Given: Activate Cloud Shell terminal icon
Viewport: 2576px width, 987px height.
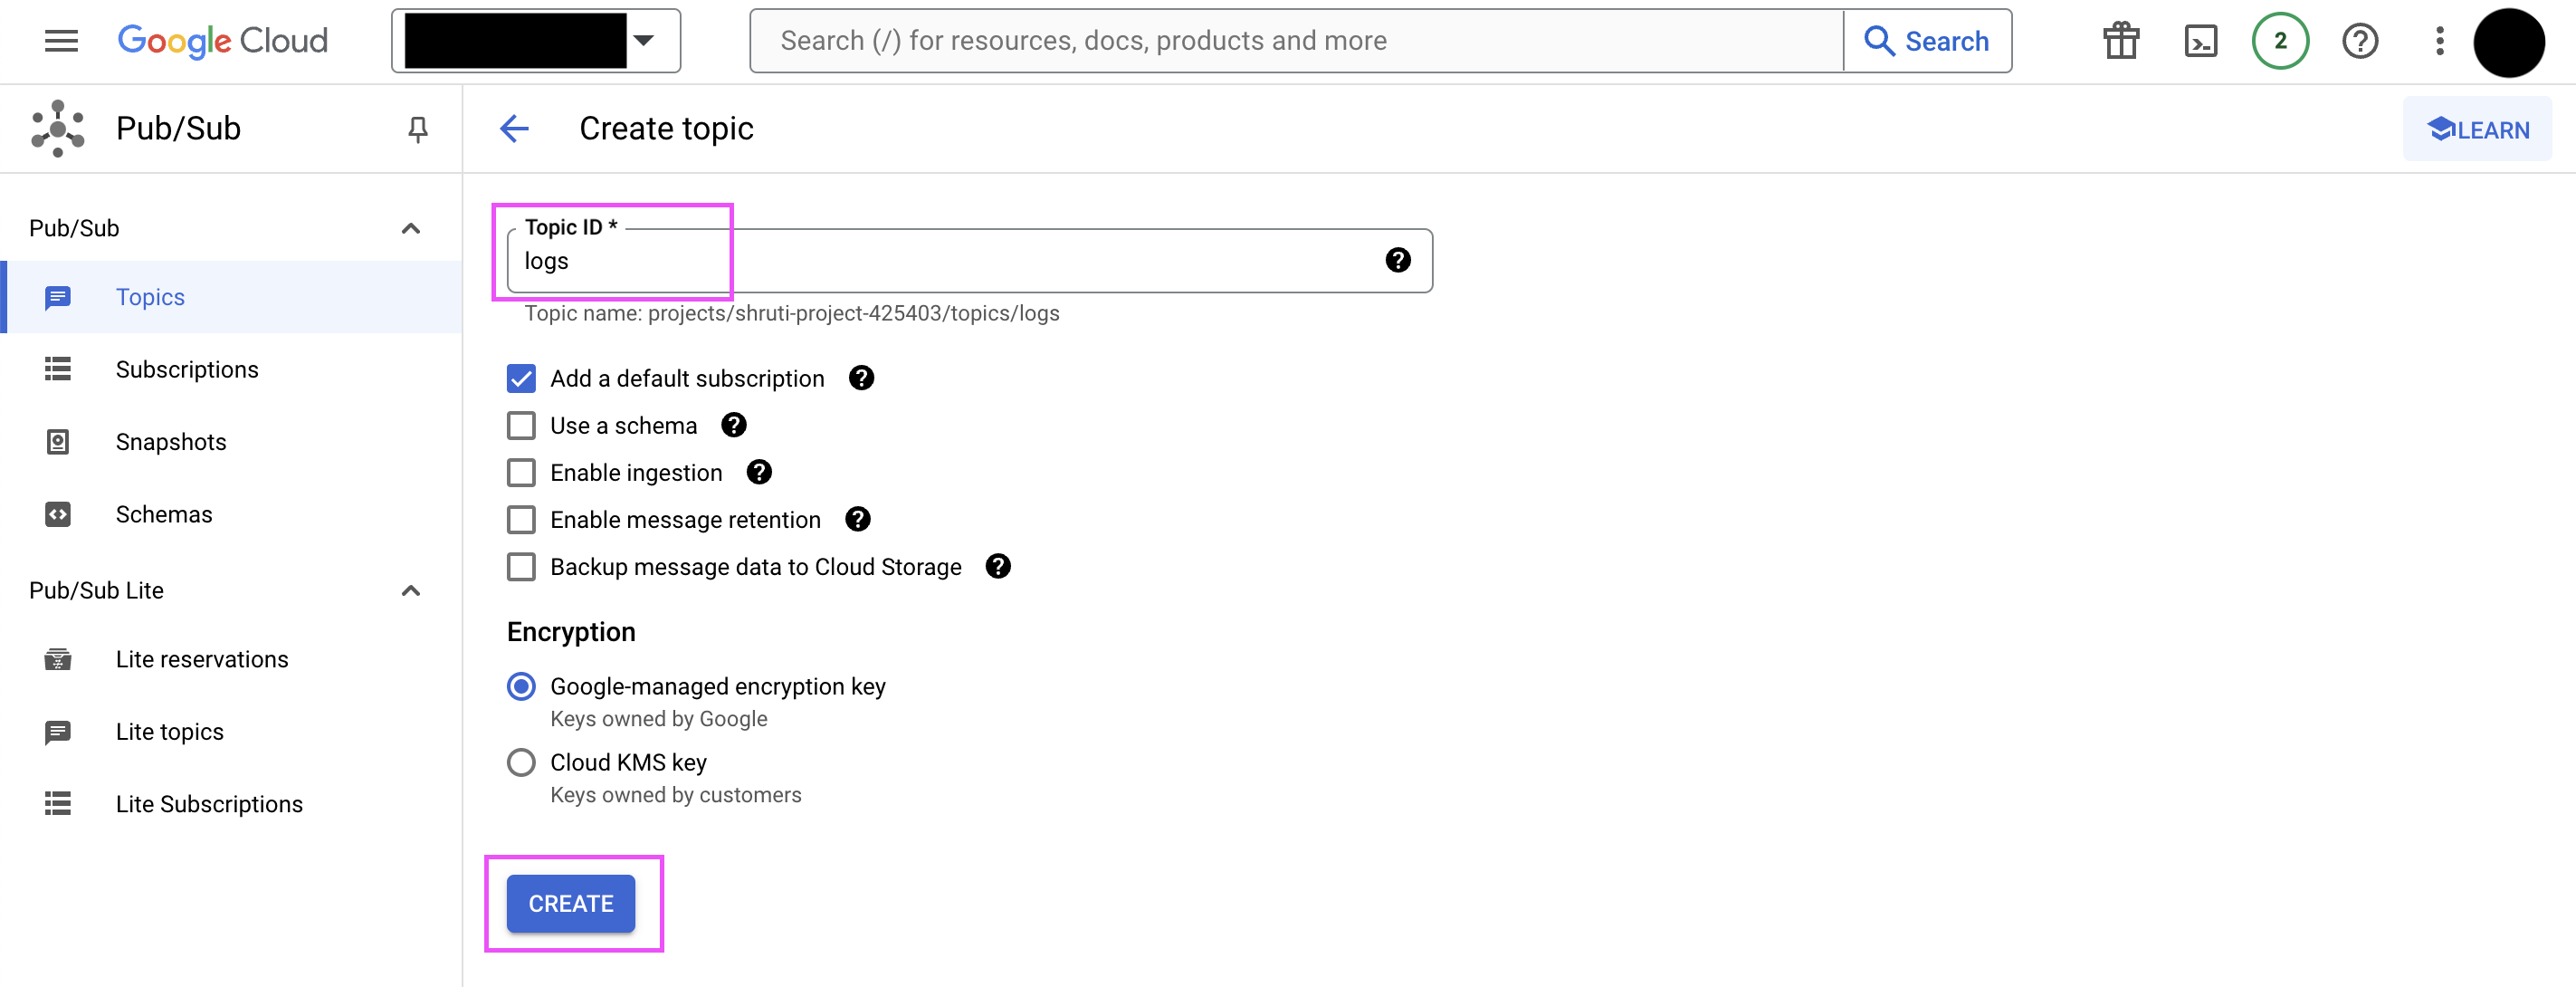Looking at the screenshot, I should point(2200,41).
